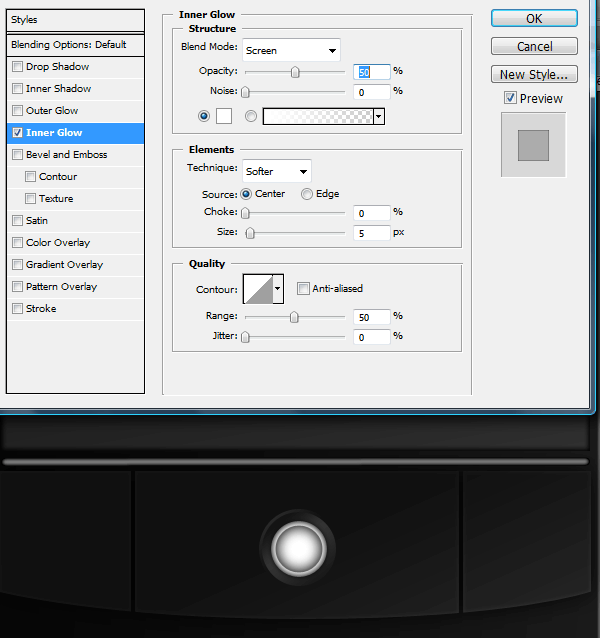
Task: Open the gradient picker dropdown arrow
Action: coord(379,117)
